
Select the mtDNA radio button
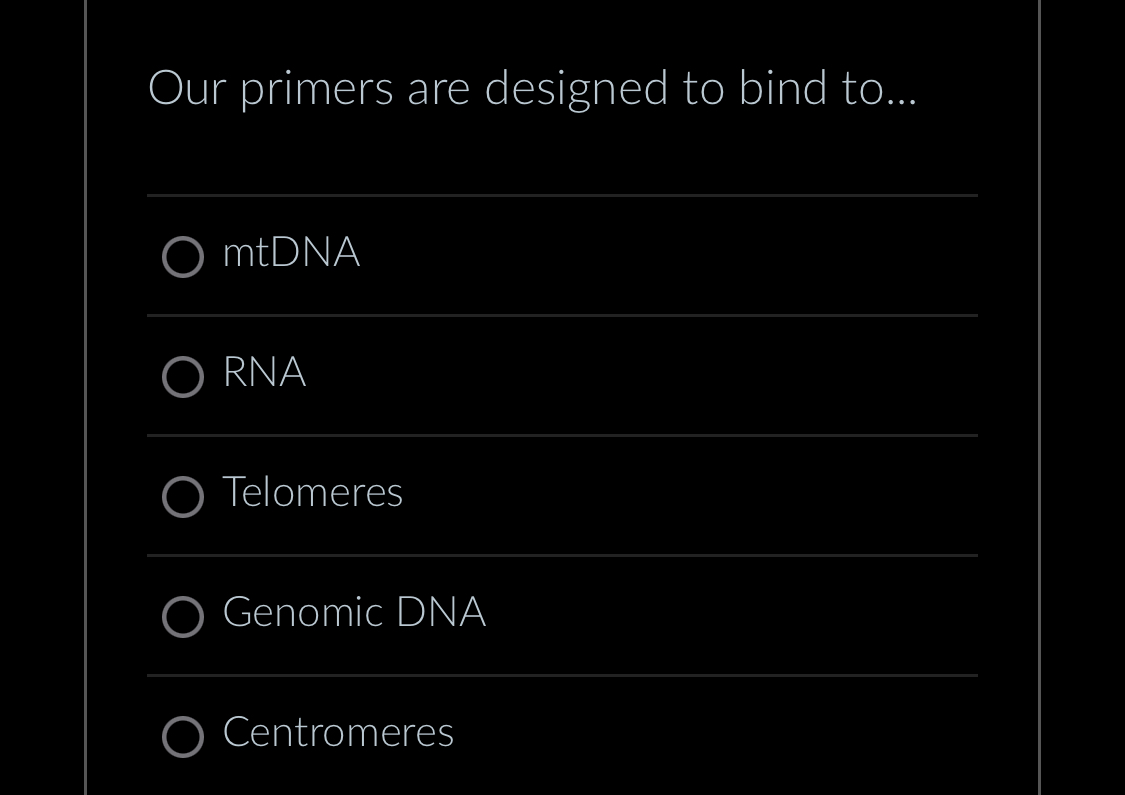pos(183,257)
